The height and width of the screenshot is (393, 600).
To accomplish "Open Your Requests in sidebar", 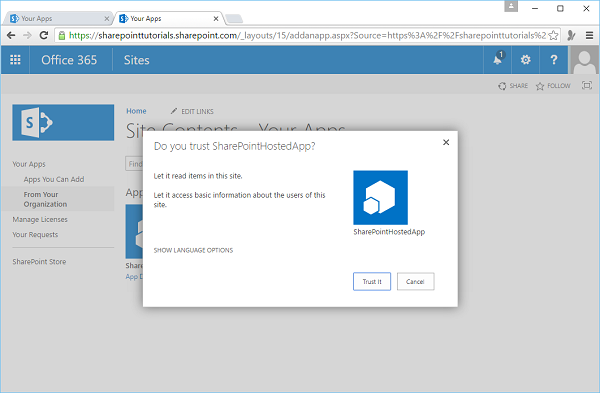I will coord(35,235).
